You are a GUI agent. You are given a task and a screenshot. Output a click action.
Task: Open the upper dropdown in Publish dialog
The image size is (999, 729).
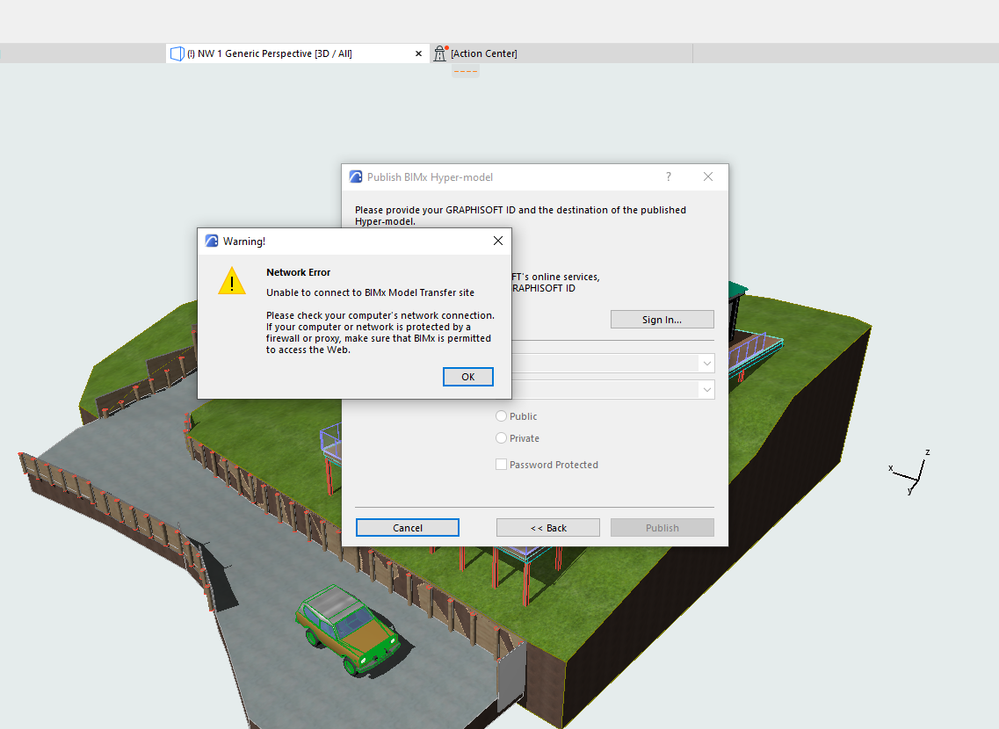click(x=707, y=363)
